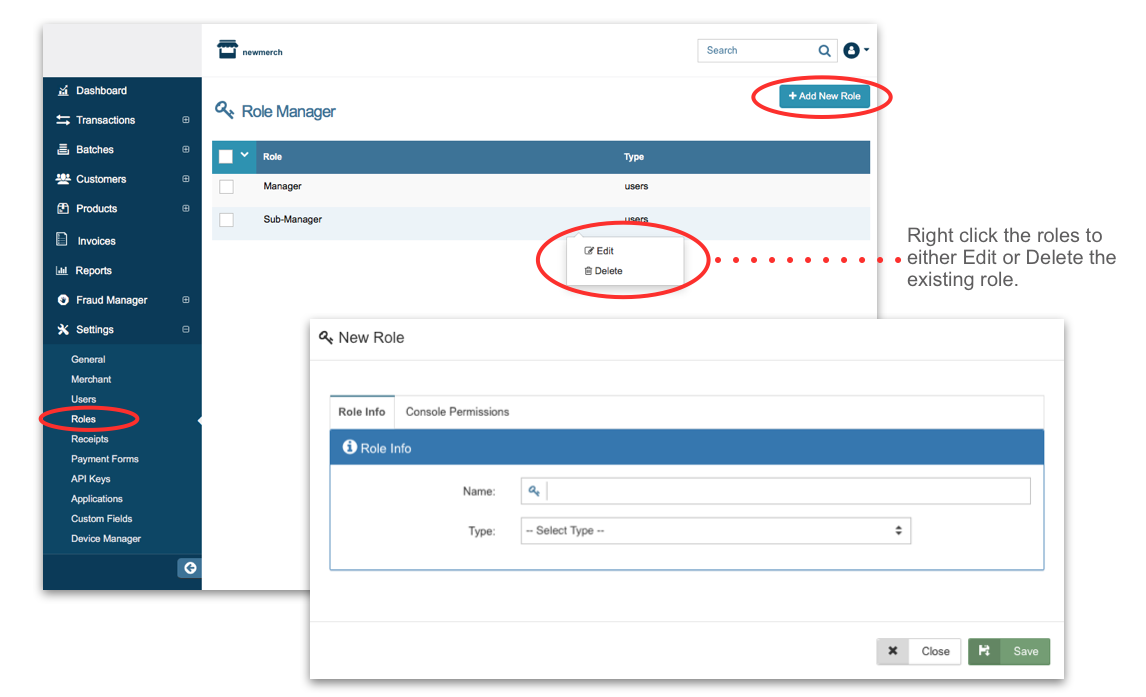Click into the role Name field
This screenshot has height=697, width=1146.
coord(786,491)
